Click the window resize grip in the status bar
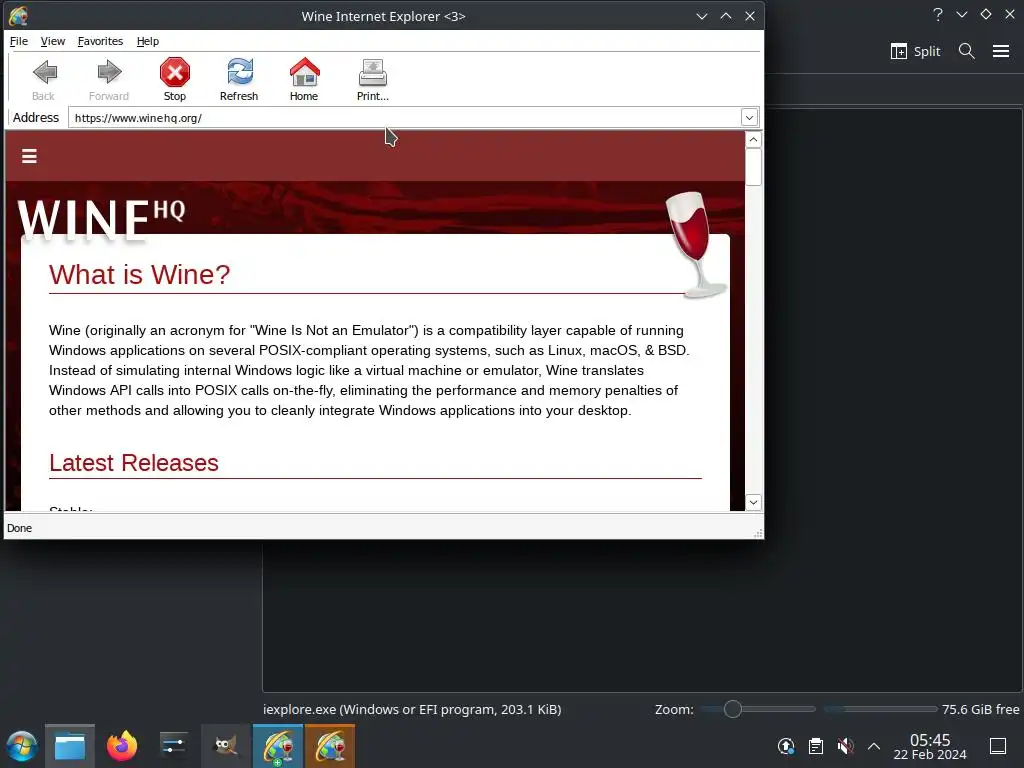 [x=758, y=533]
